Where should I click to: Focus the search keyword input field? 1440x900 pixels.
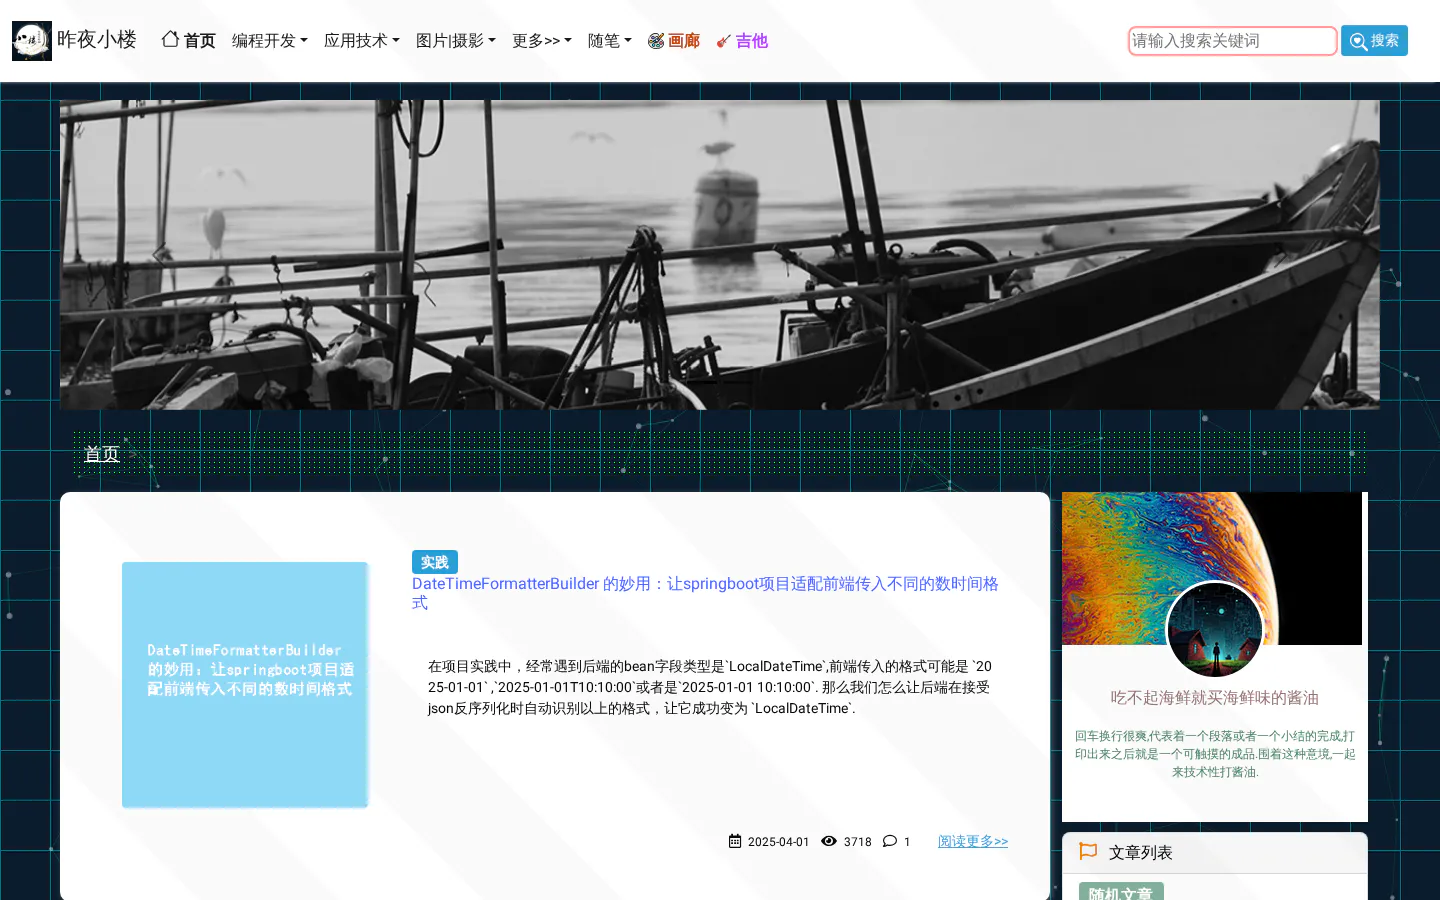click(x=1233, y=41)
